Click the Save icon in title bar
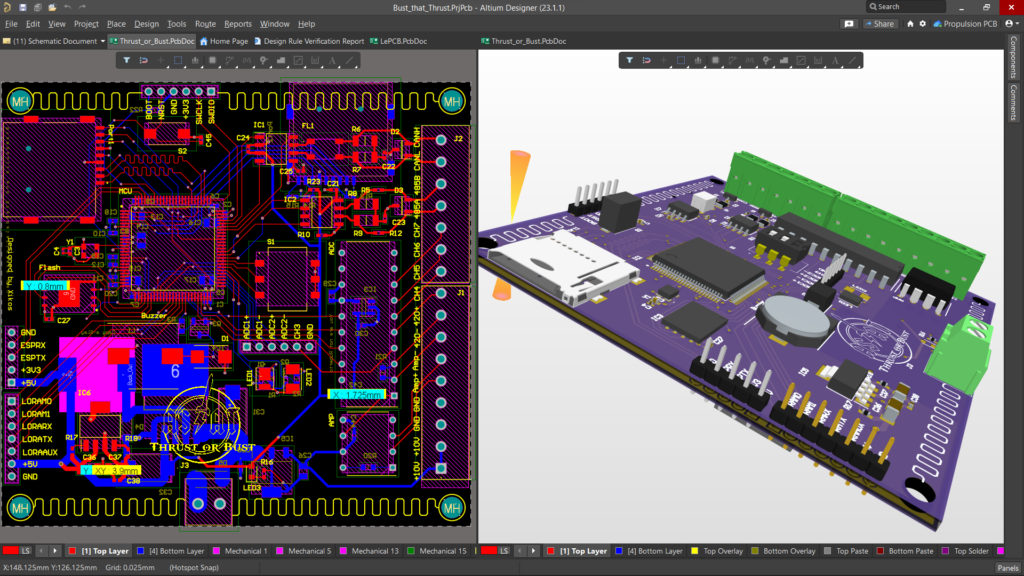Screen dimensions: 1024x576 (x=21, y=7)
